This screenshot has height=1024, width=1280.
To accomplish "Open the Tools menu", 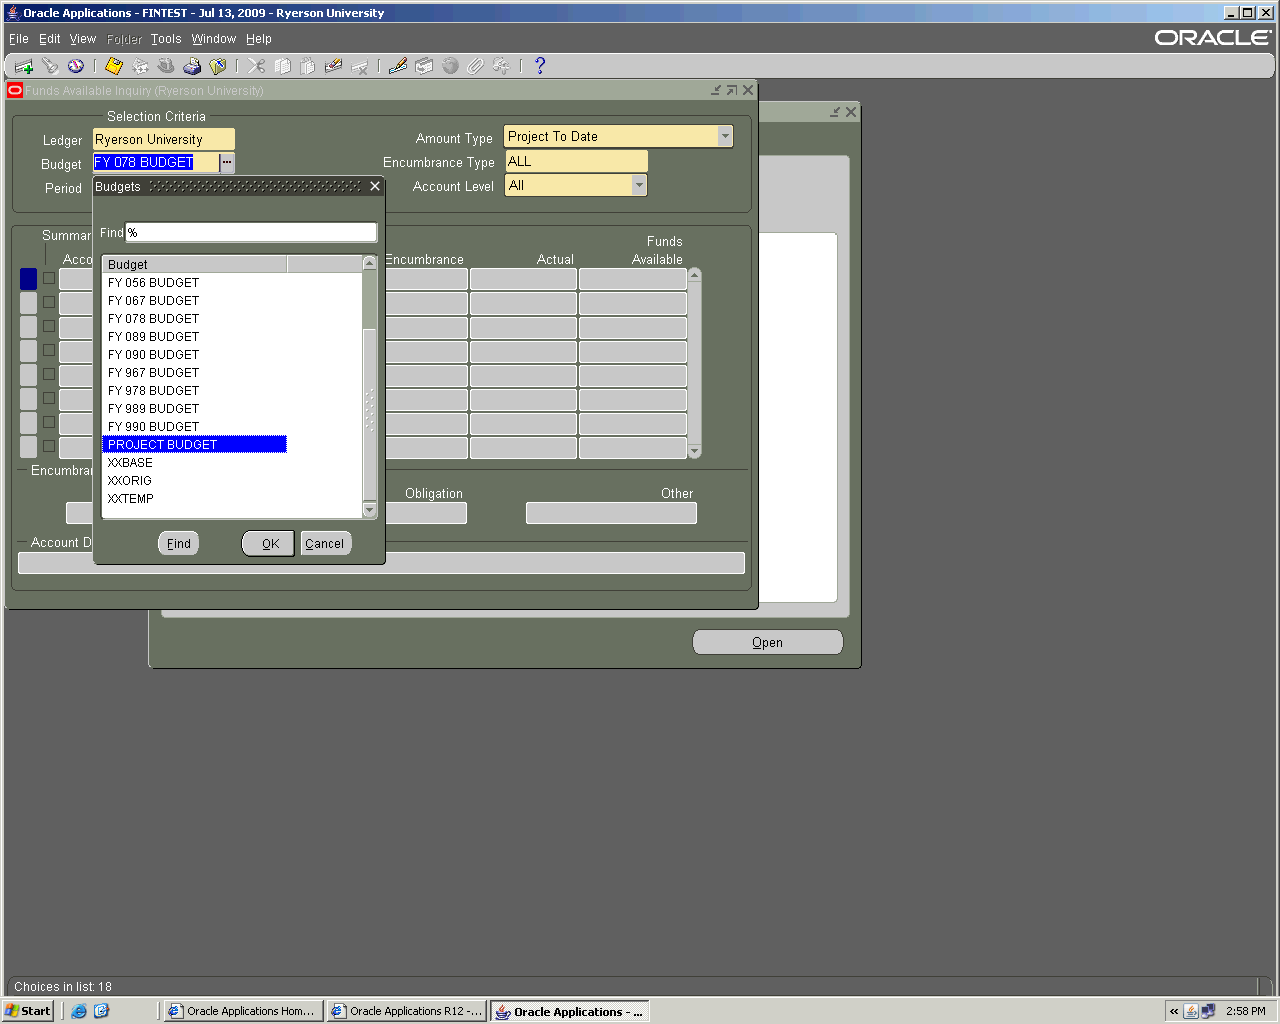I will 166,39.
